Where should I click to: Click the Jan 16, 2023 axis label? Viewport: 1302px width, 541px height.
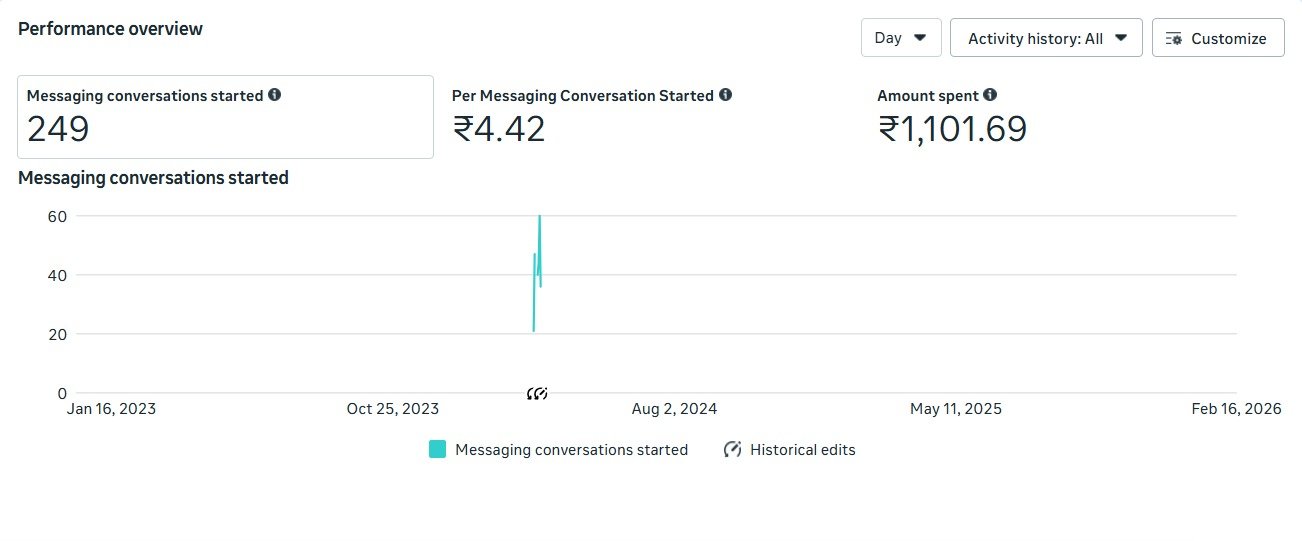pos(111,409)
